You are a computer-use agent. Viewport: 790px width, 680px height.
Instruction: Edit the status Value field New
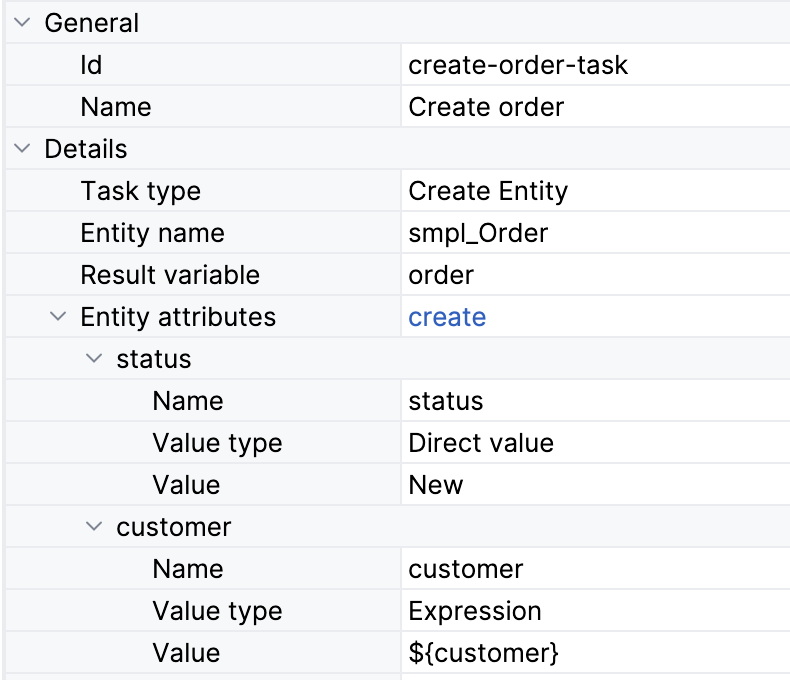(436, 486)
